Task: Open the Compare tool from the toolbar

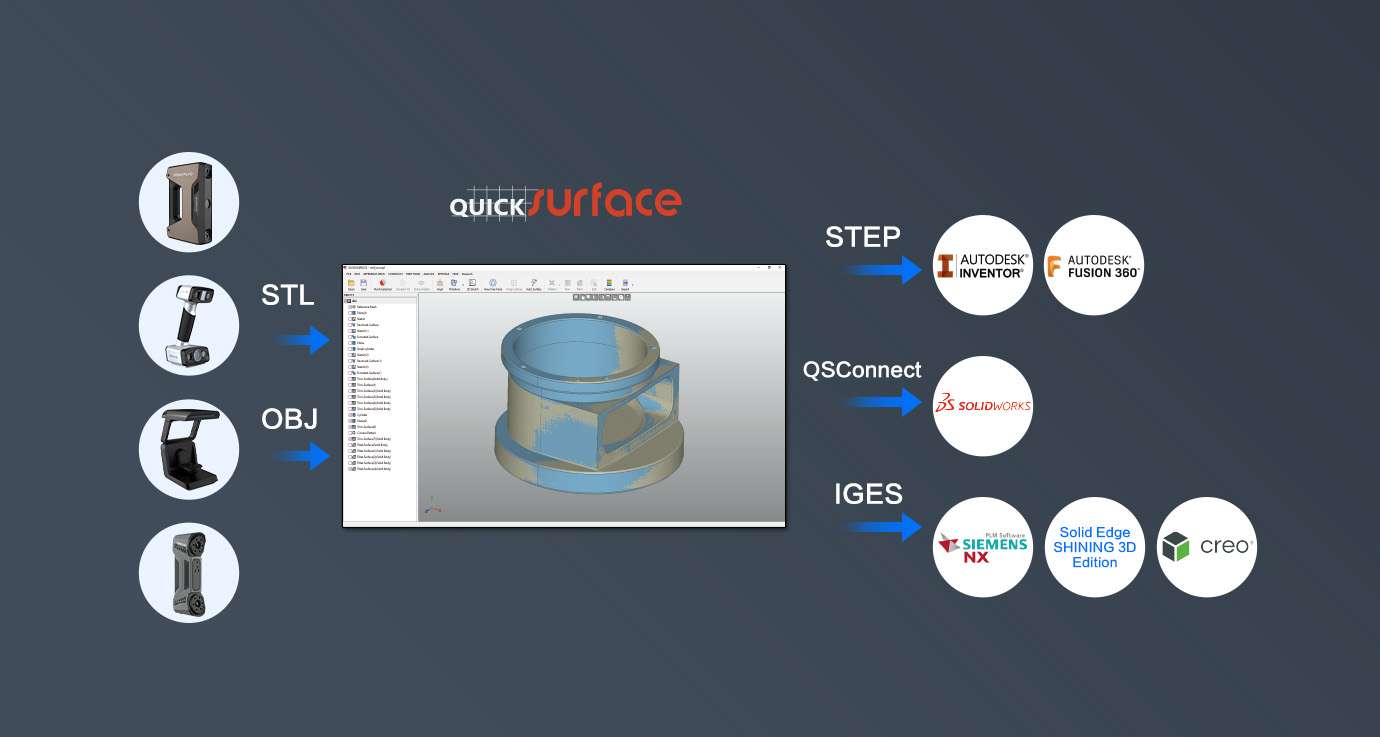Action: pyautogui.click(x=610, y=283)
